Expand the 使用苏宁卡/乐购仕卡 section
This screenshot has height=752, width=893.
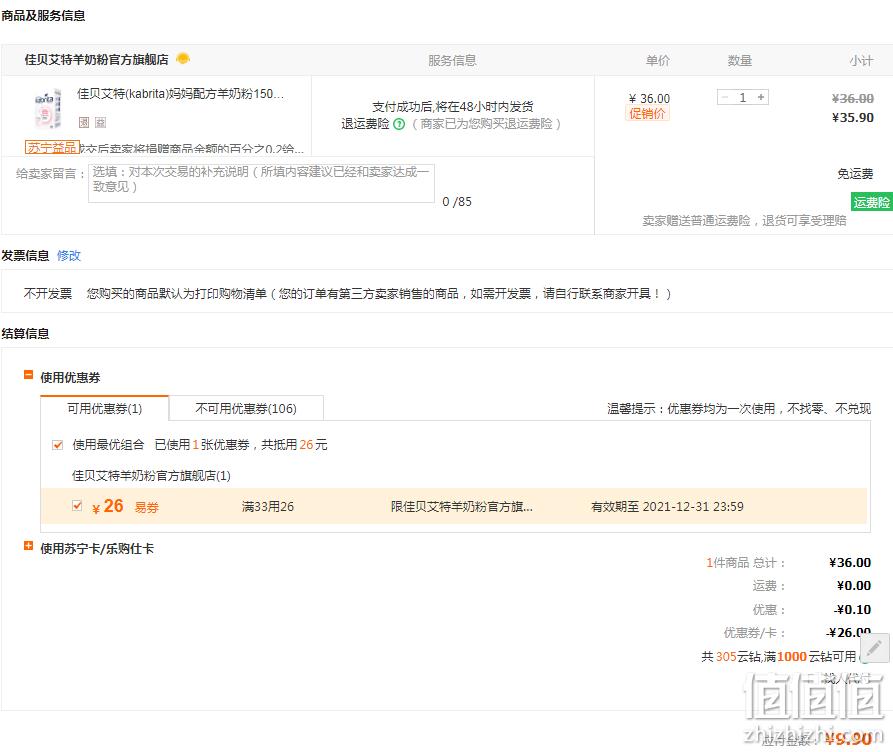click(28, 546)
